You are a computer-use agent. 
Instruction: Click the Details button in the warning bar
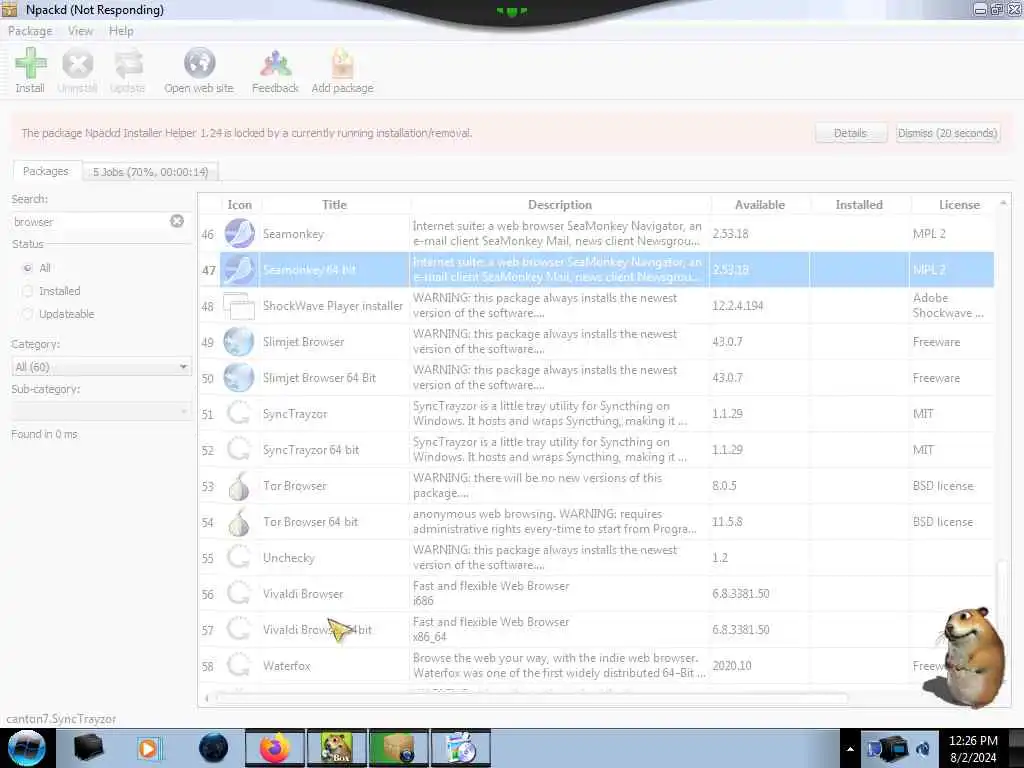point(850,133)
